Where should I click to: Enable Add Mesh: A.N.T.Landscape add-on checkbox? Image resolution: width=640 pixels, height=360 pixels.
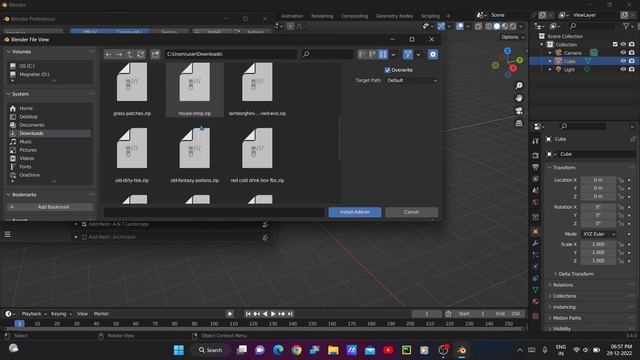pos(84,224)
